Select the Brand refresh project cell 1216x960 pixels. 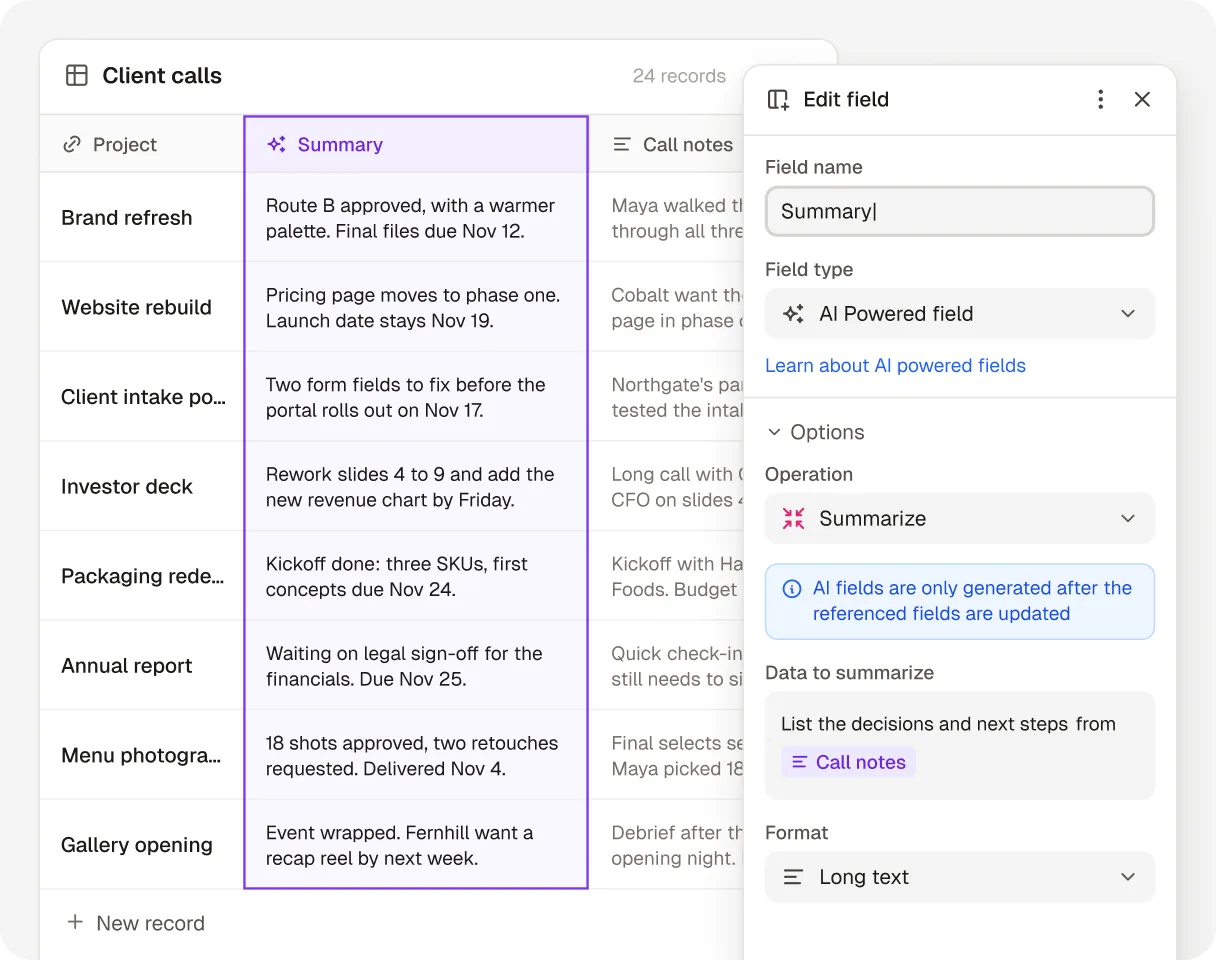142,217
